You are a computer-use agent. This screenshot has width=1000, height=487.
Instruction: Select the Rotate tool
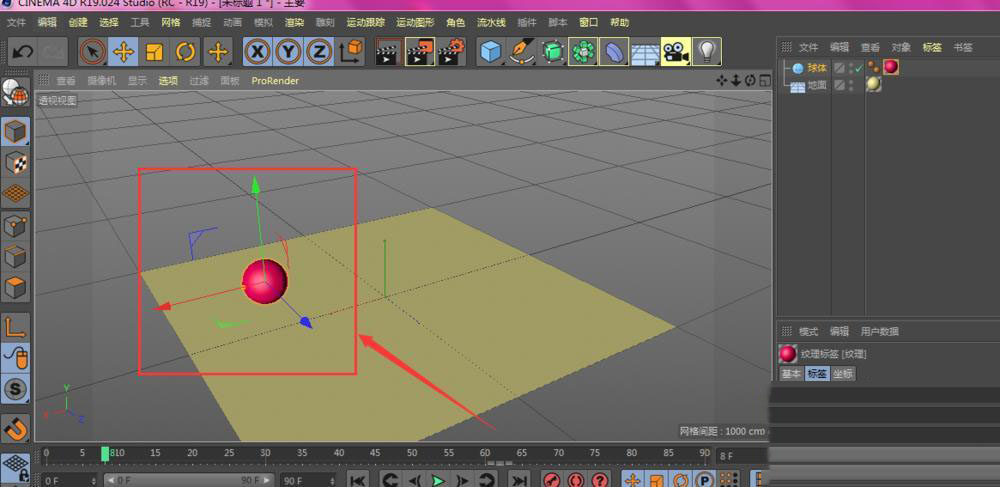coord(186,51)
